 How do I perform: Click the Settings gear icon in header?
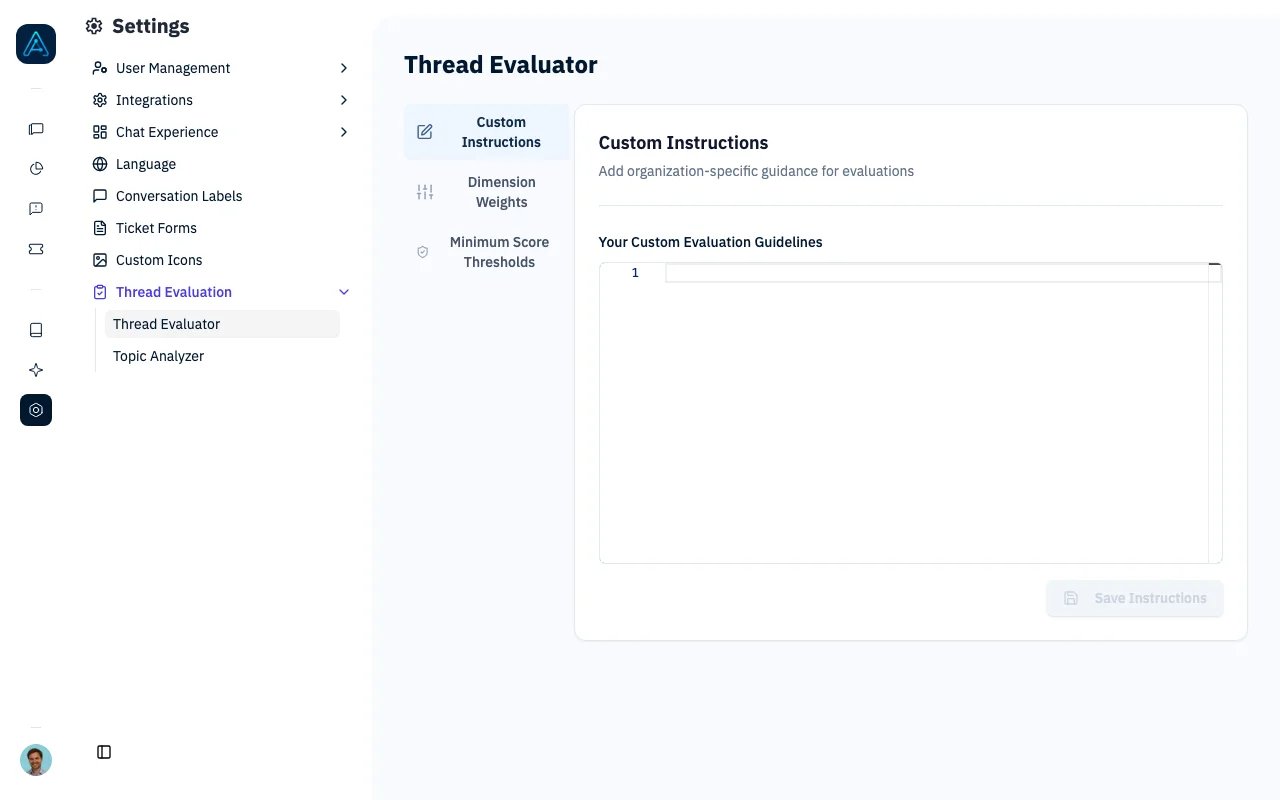click(x=94, y=26)
